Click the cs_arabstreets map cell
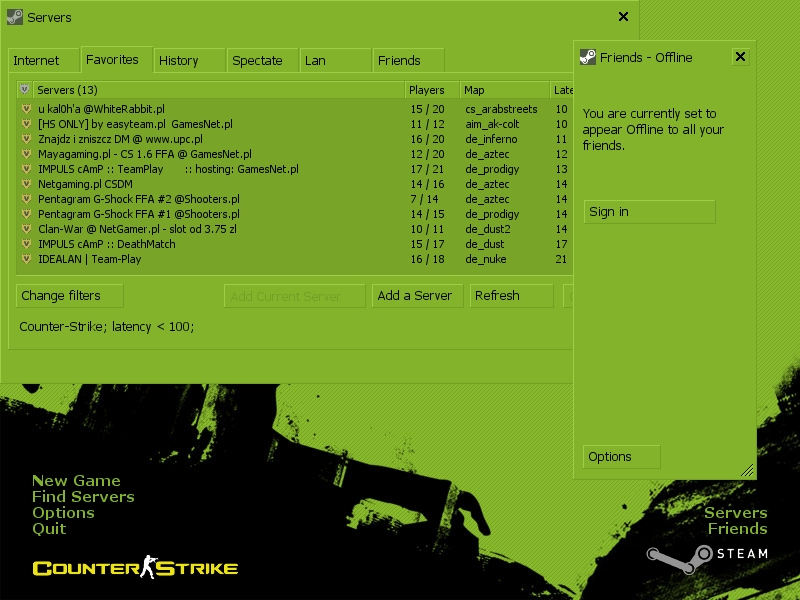 (x=501, y=109)
